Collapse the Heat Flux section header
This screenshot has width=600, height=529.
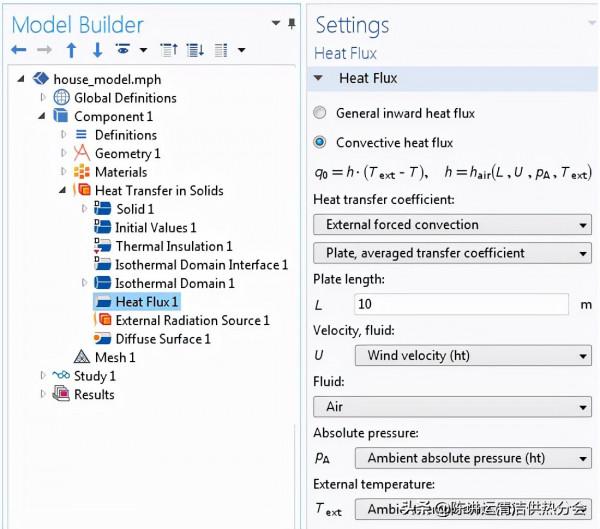coord(319,78)
